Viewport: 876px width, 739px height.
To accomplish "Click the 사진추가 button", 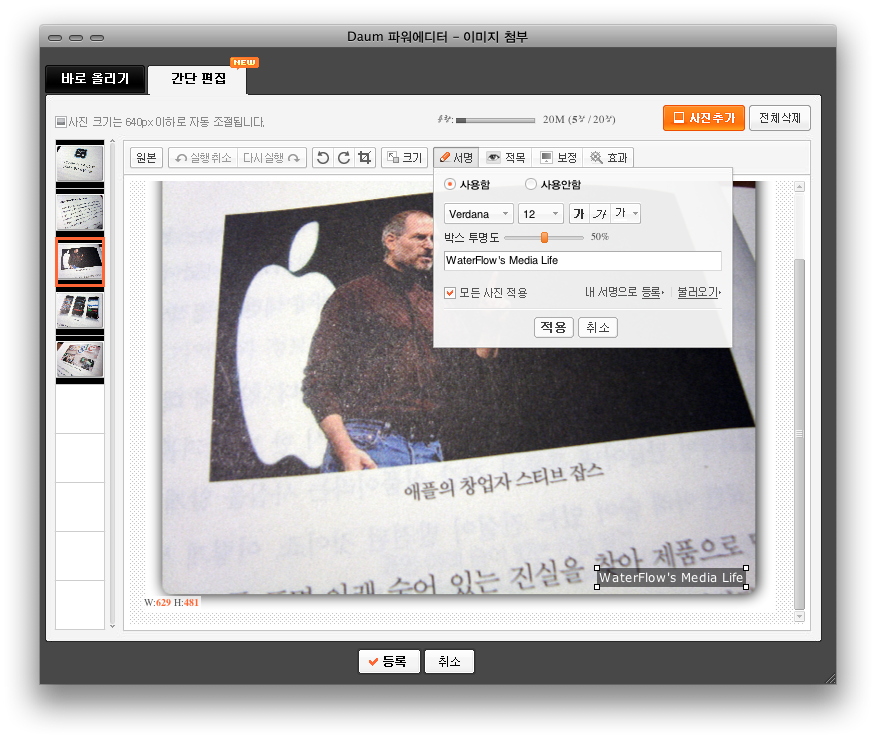I will pyautogui.click(x=704, y=118).
